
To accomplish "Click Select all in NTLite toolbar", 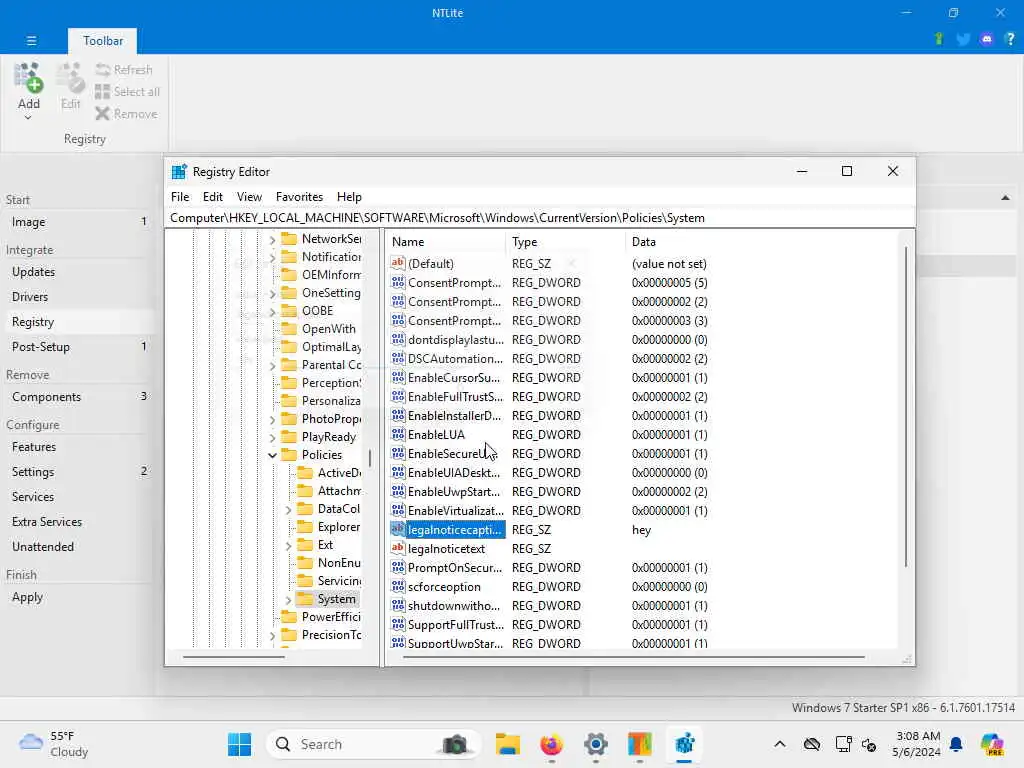I will (x=127, y=92).
